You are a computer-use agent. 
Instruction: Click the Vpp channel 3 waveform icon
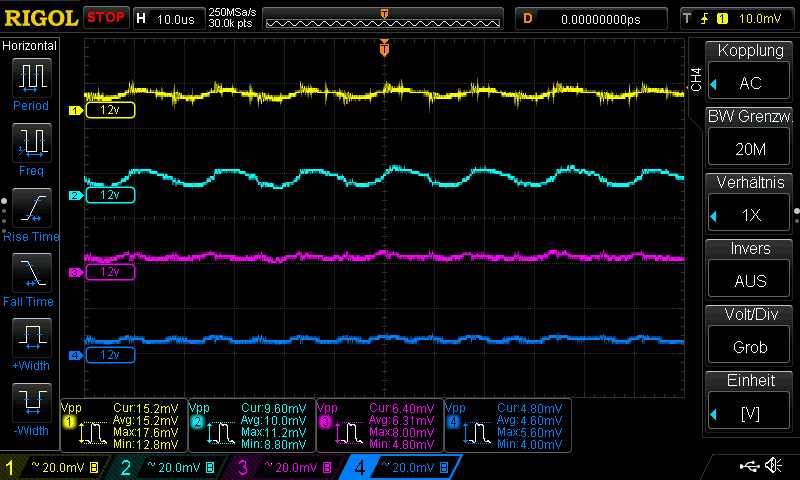pos(348,433)
